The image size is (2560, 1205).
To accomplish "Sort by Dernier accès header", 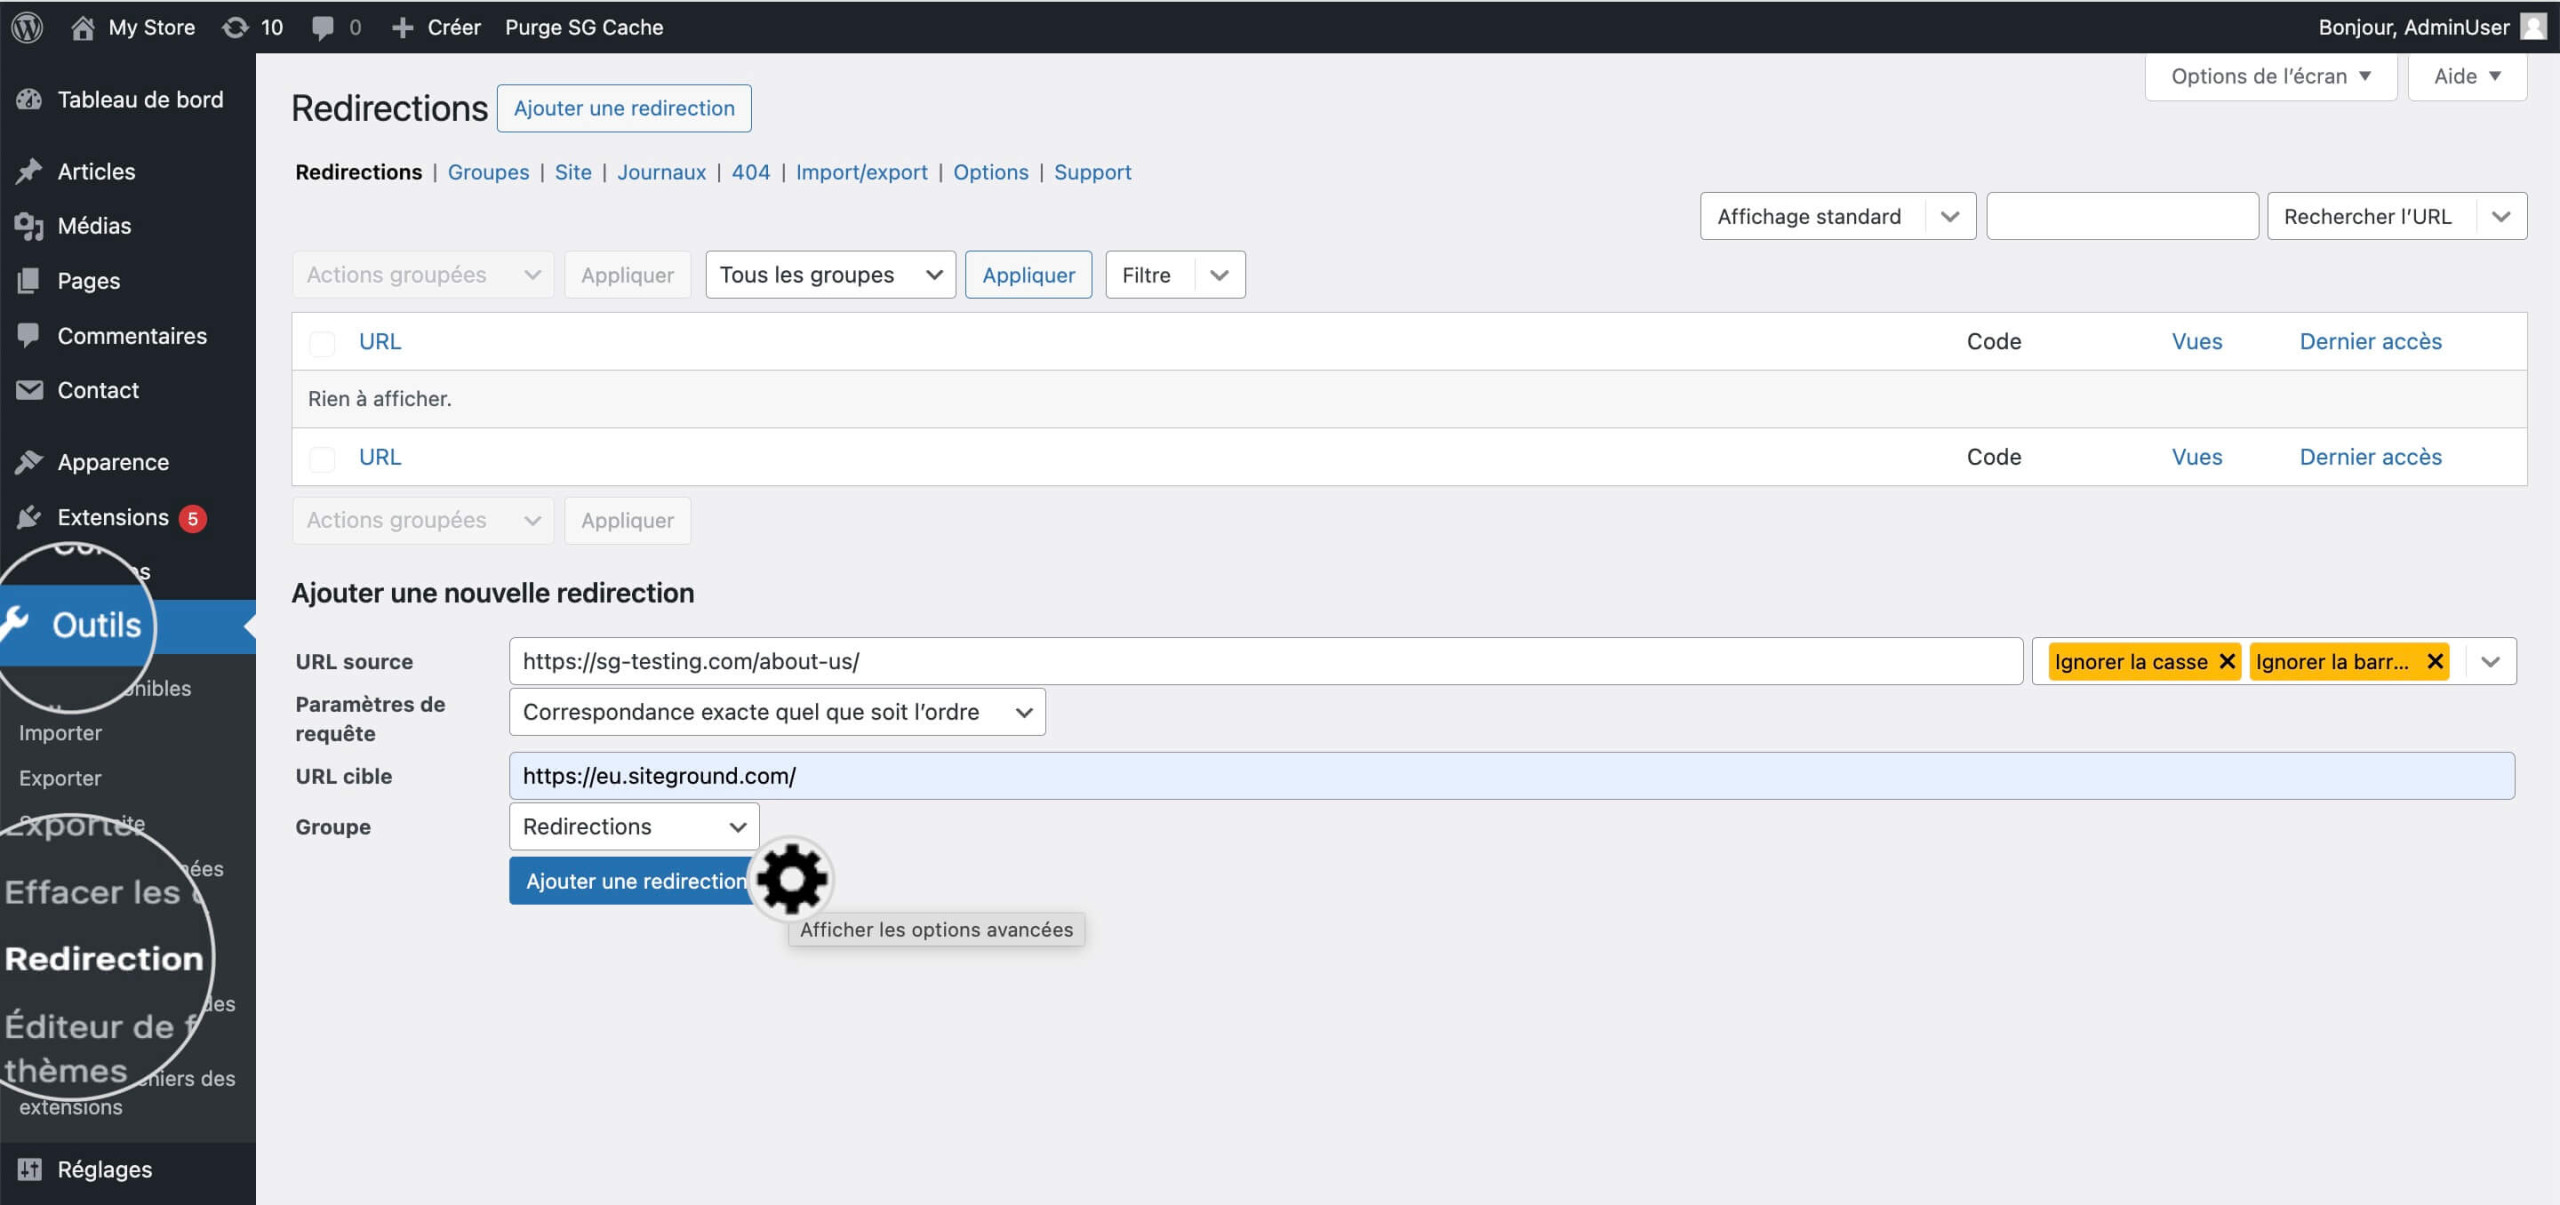I will [x=2370, y=341].
